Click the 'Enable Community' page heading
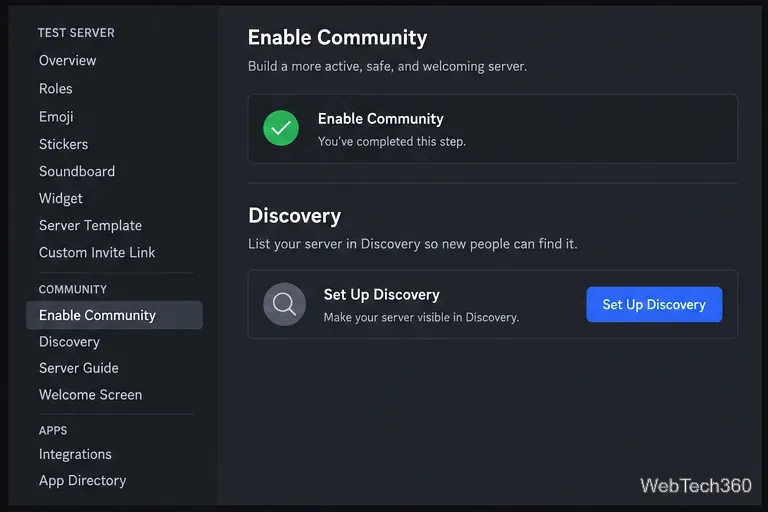Viewport: 768px width, 512px height. click(337, 38)
